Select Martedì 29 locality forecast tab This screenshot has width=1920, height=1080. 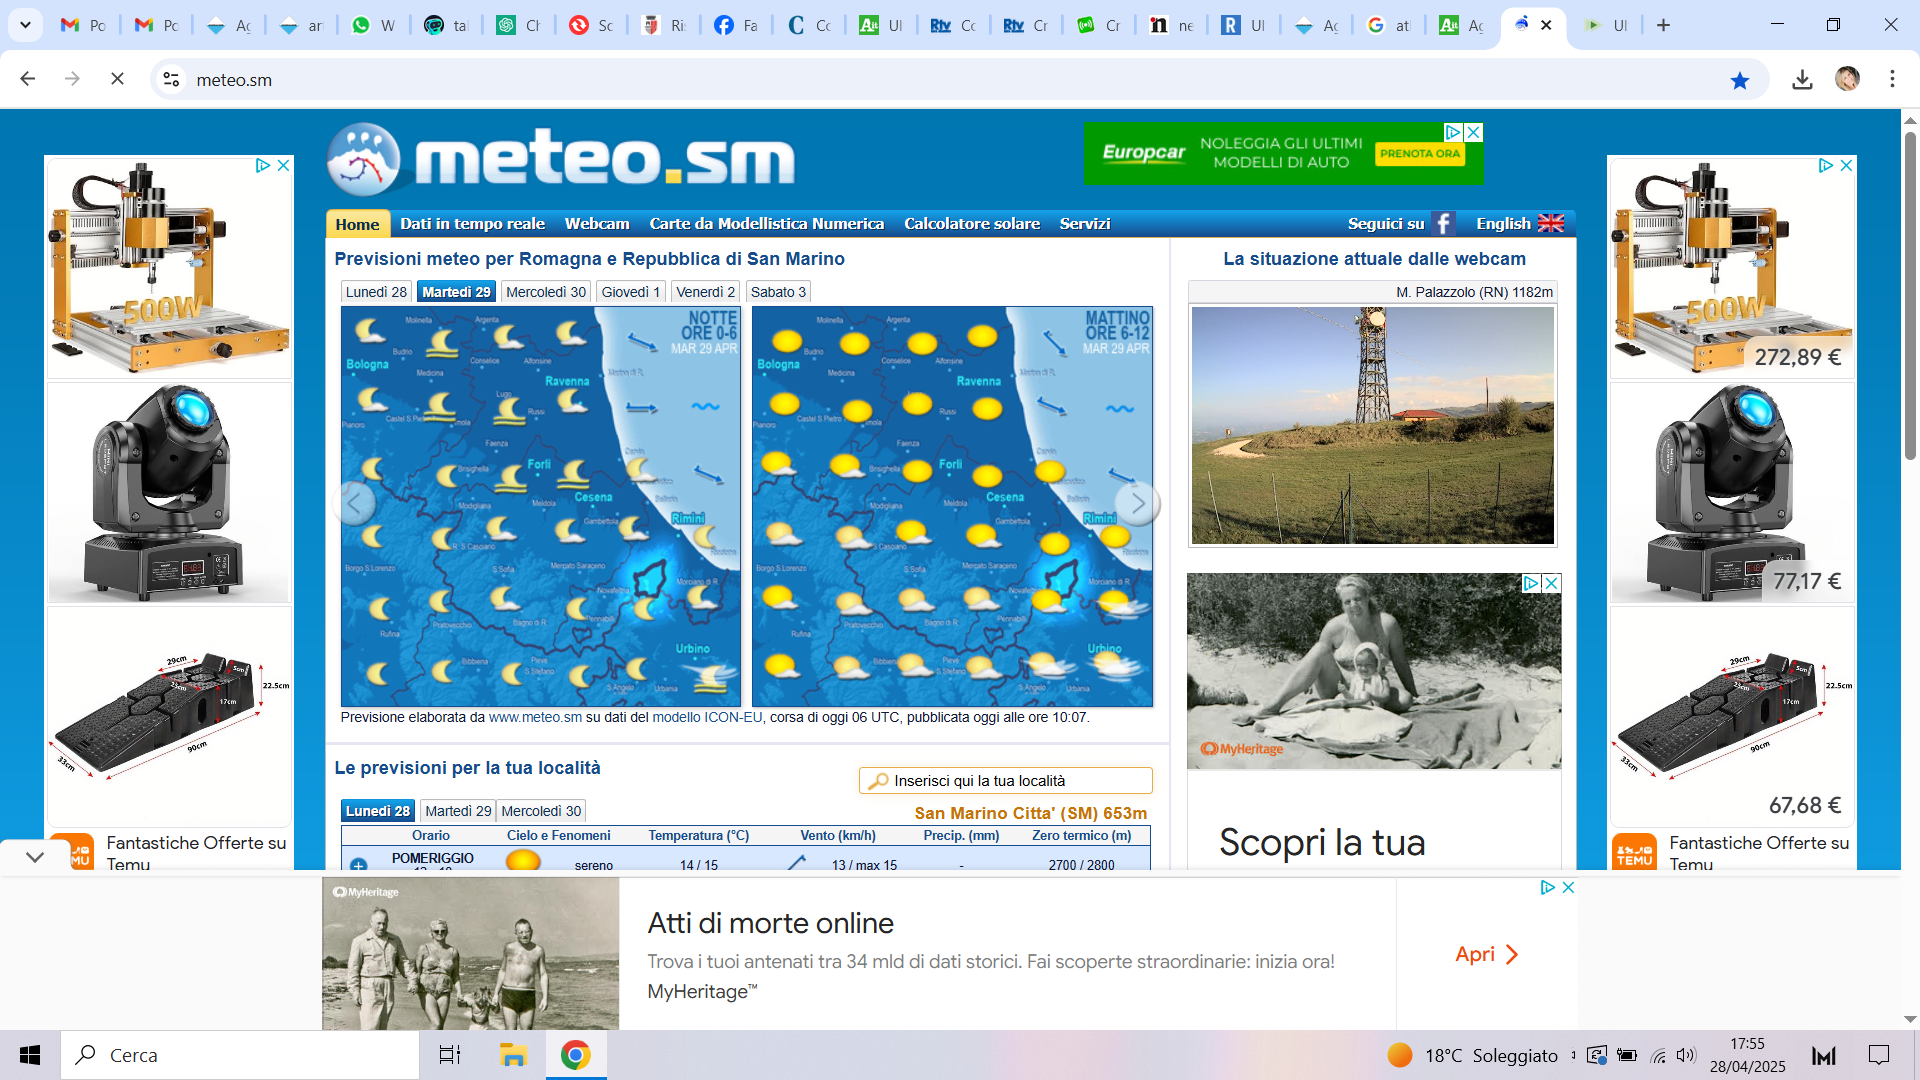coord(458,811)
